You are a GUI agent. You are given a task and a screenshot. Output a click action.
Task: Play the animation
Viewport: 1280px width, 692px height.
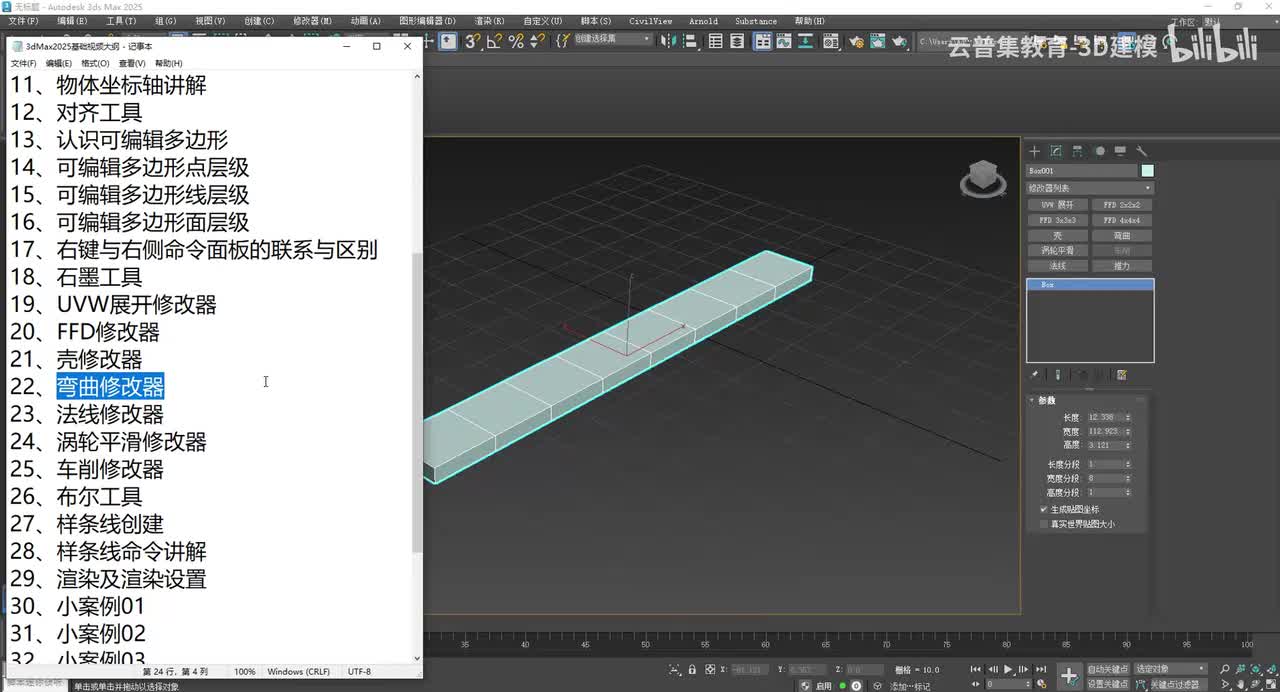[x=1008, y=669]
